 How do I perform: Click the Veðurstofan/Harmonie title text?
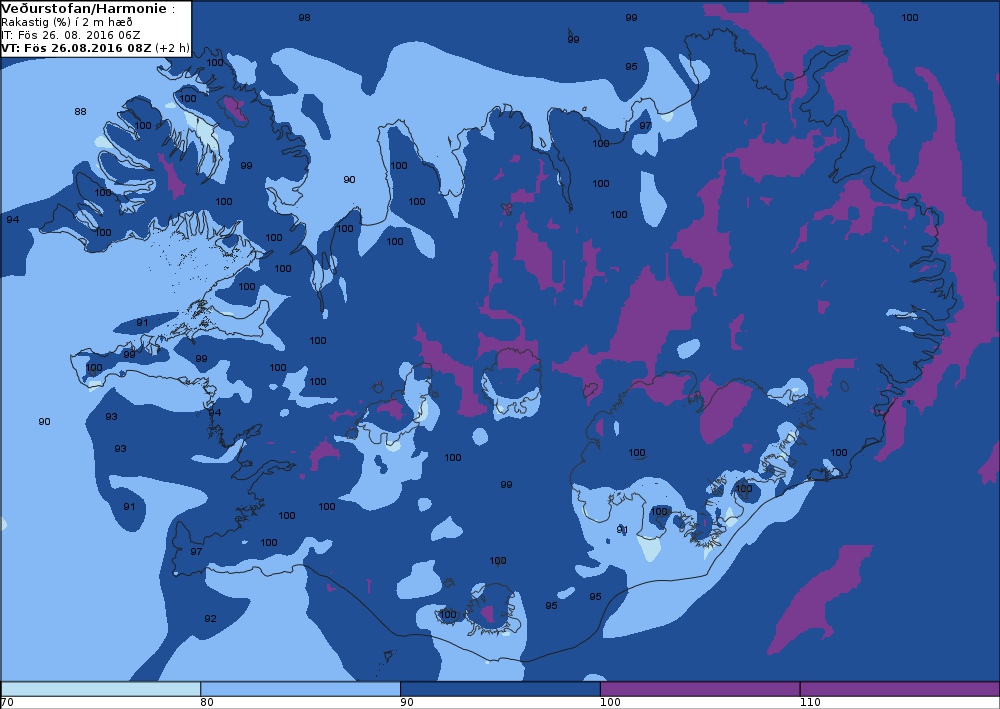[x=87, y=9]
